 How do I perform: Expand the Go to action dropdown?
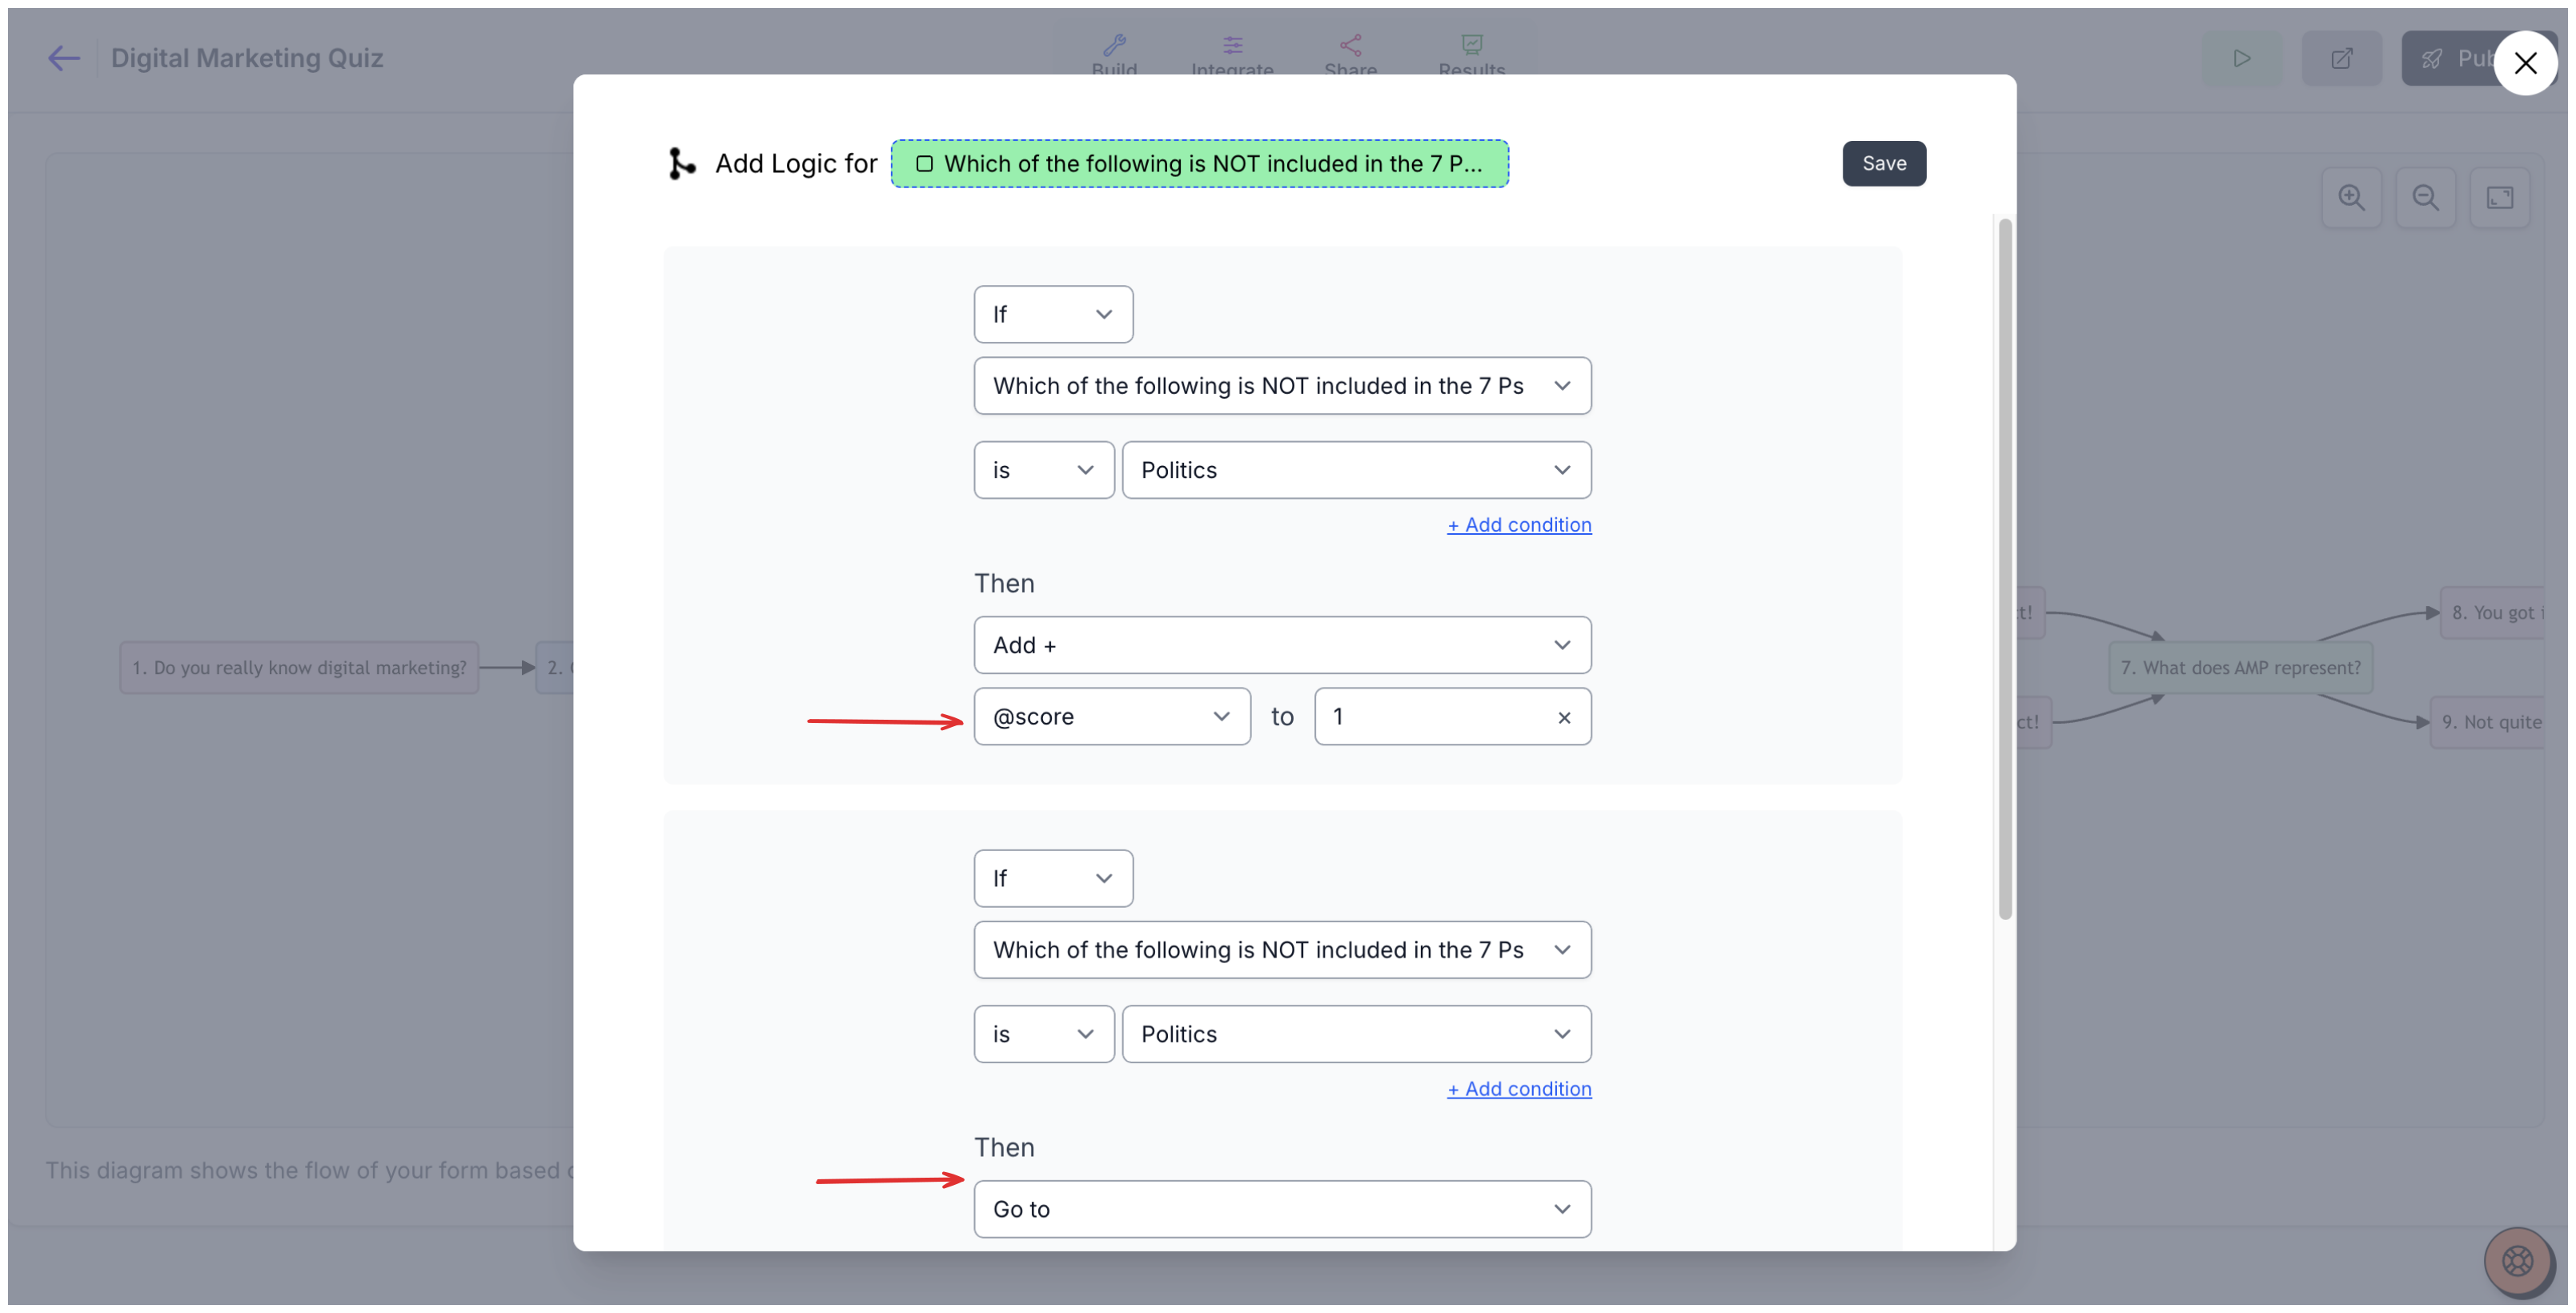1282,1209
